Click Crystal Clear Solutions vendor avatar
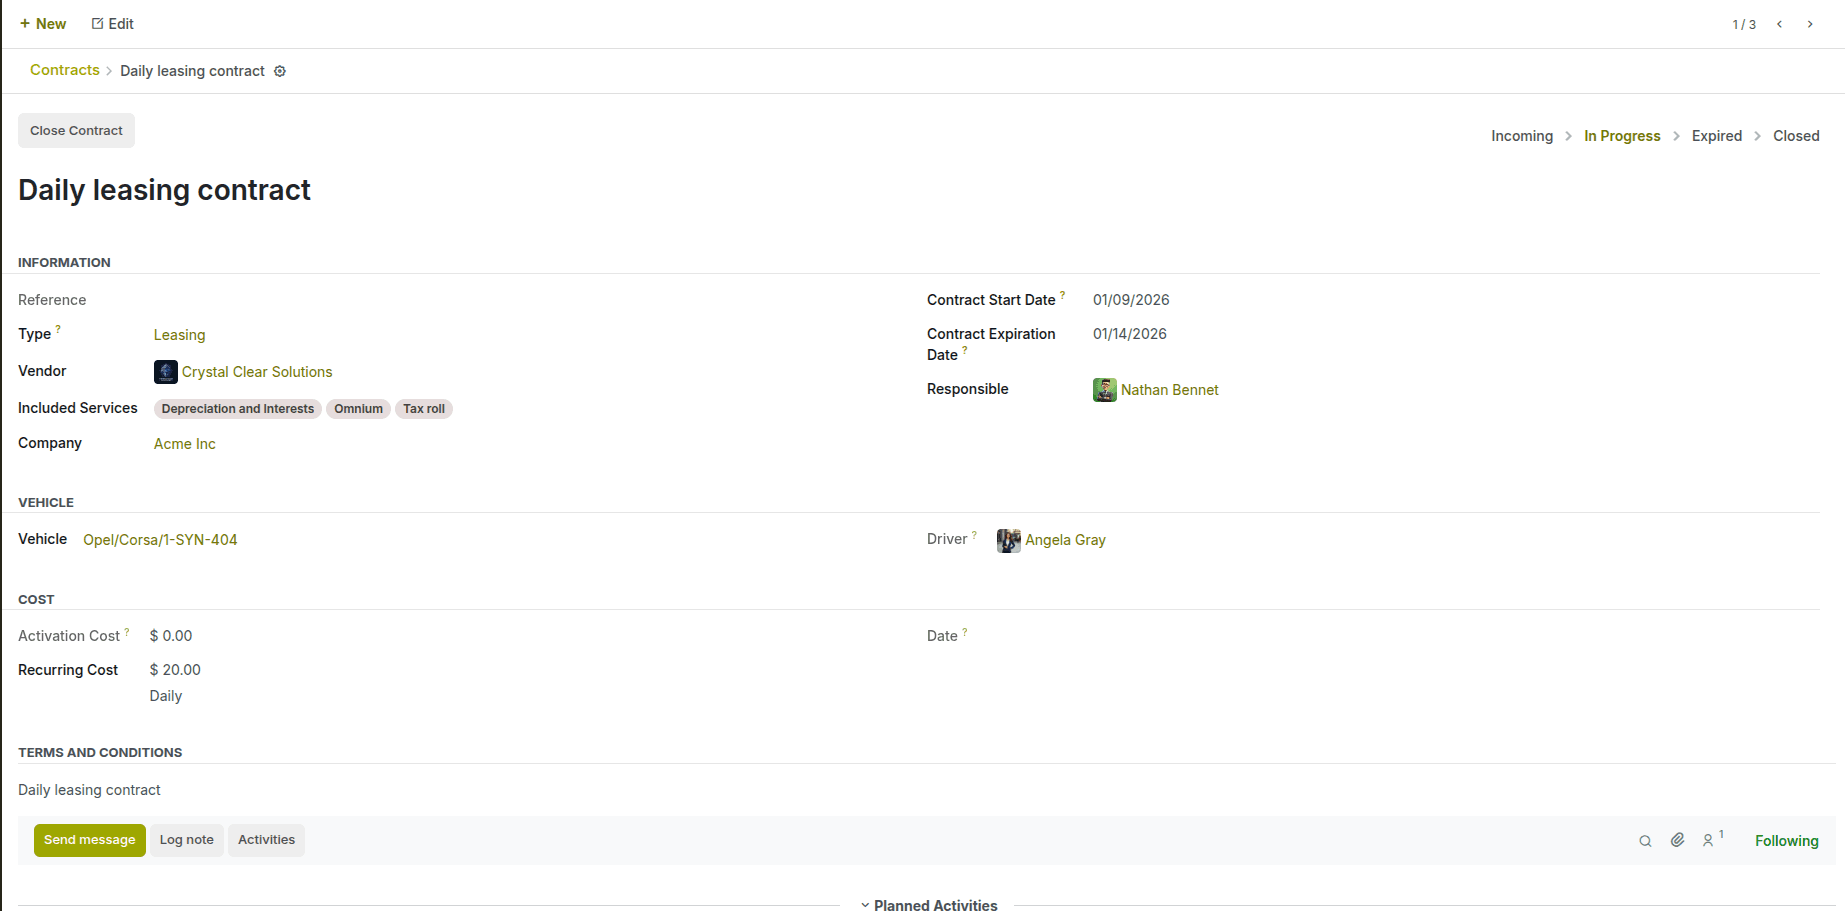 (x=166, y=372)
